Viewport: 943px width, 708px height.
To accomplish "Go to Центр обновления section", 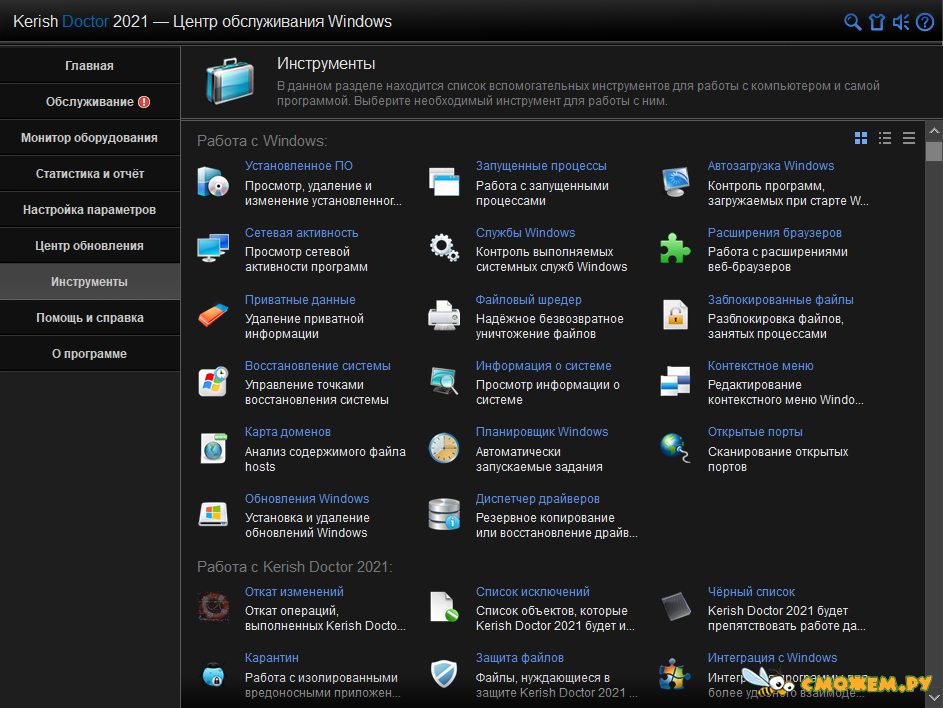I will tap(90, 246).
